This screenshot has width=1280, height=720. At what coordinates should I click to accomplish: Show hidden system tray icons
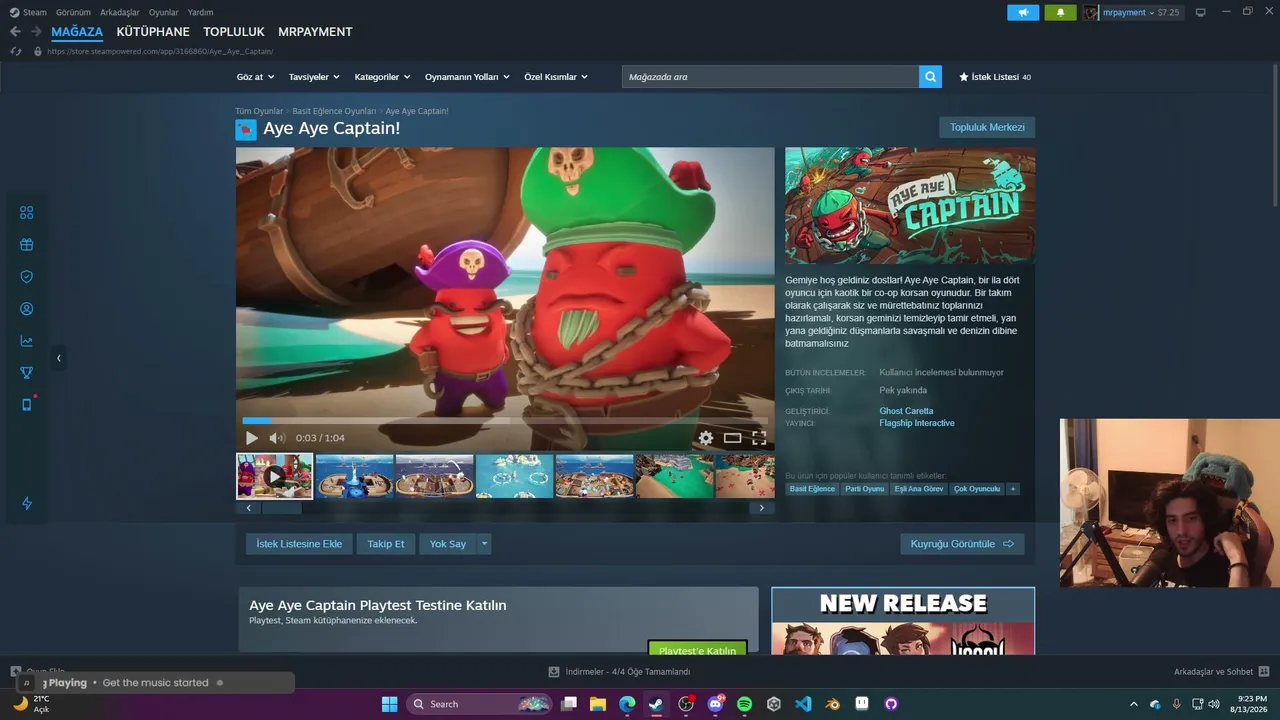click(1133, 704)
